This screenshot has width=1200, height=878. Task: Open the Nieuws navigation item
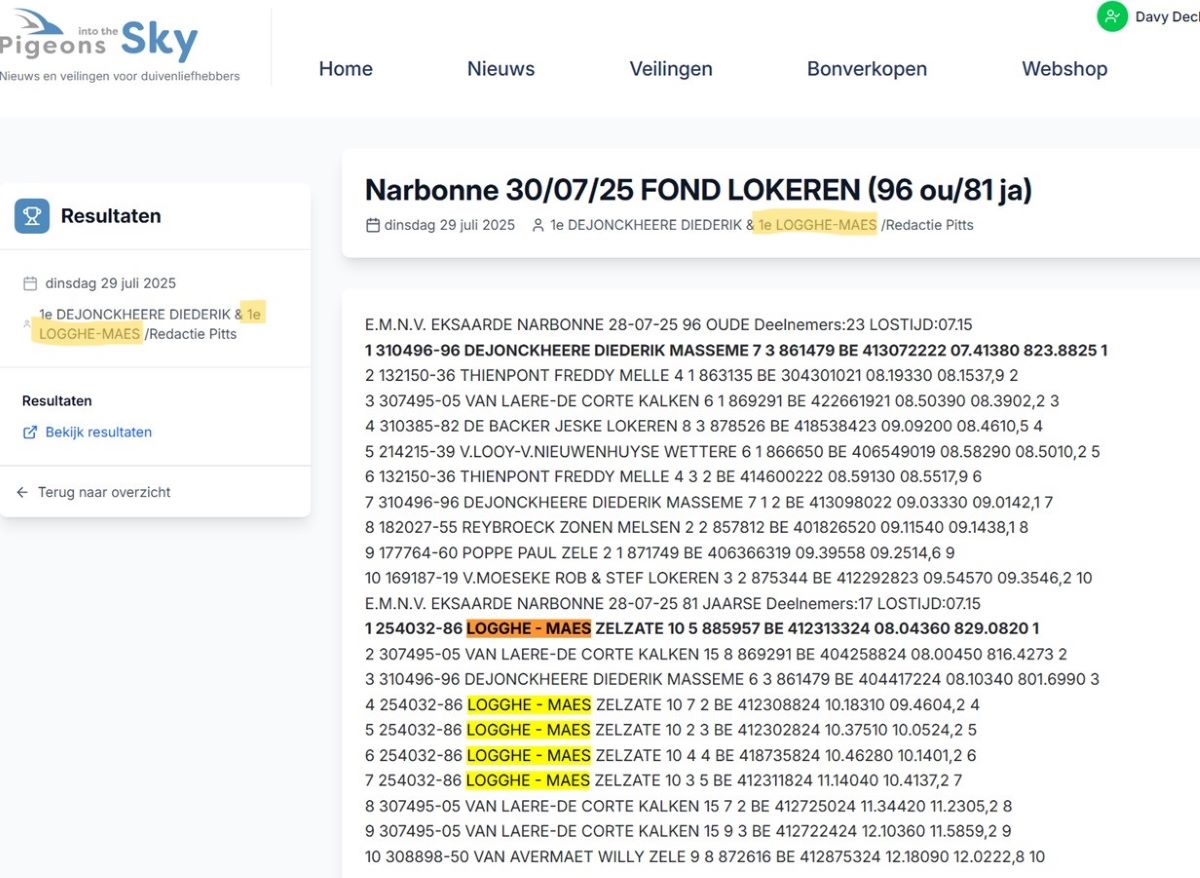(x=500, y=69)
